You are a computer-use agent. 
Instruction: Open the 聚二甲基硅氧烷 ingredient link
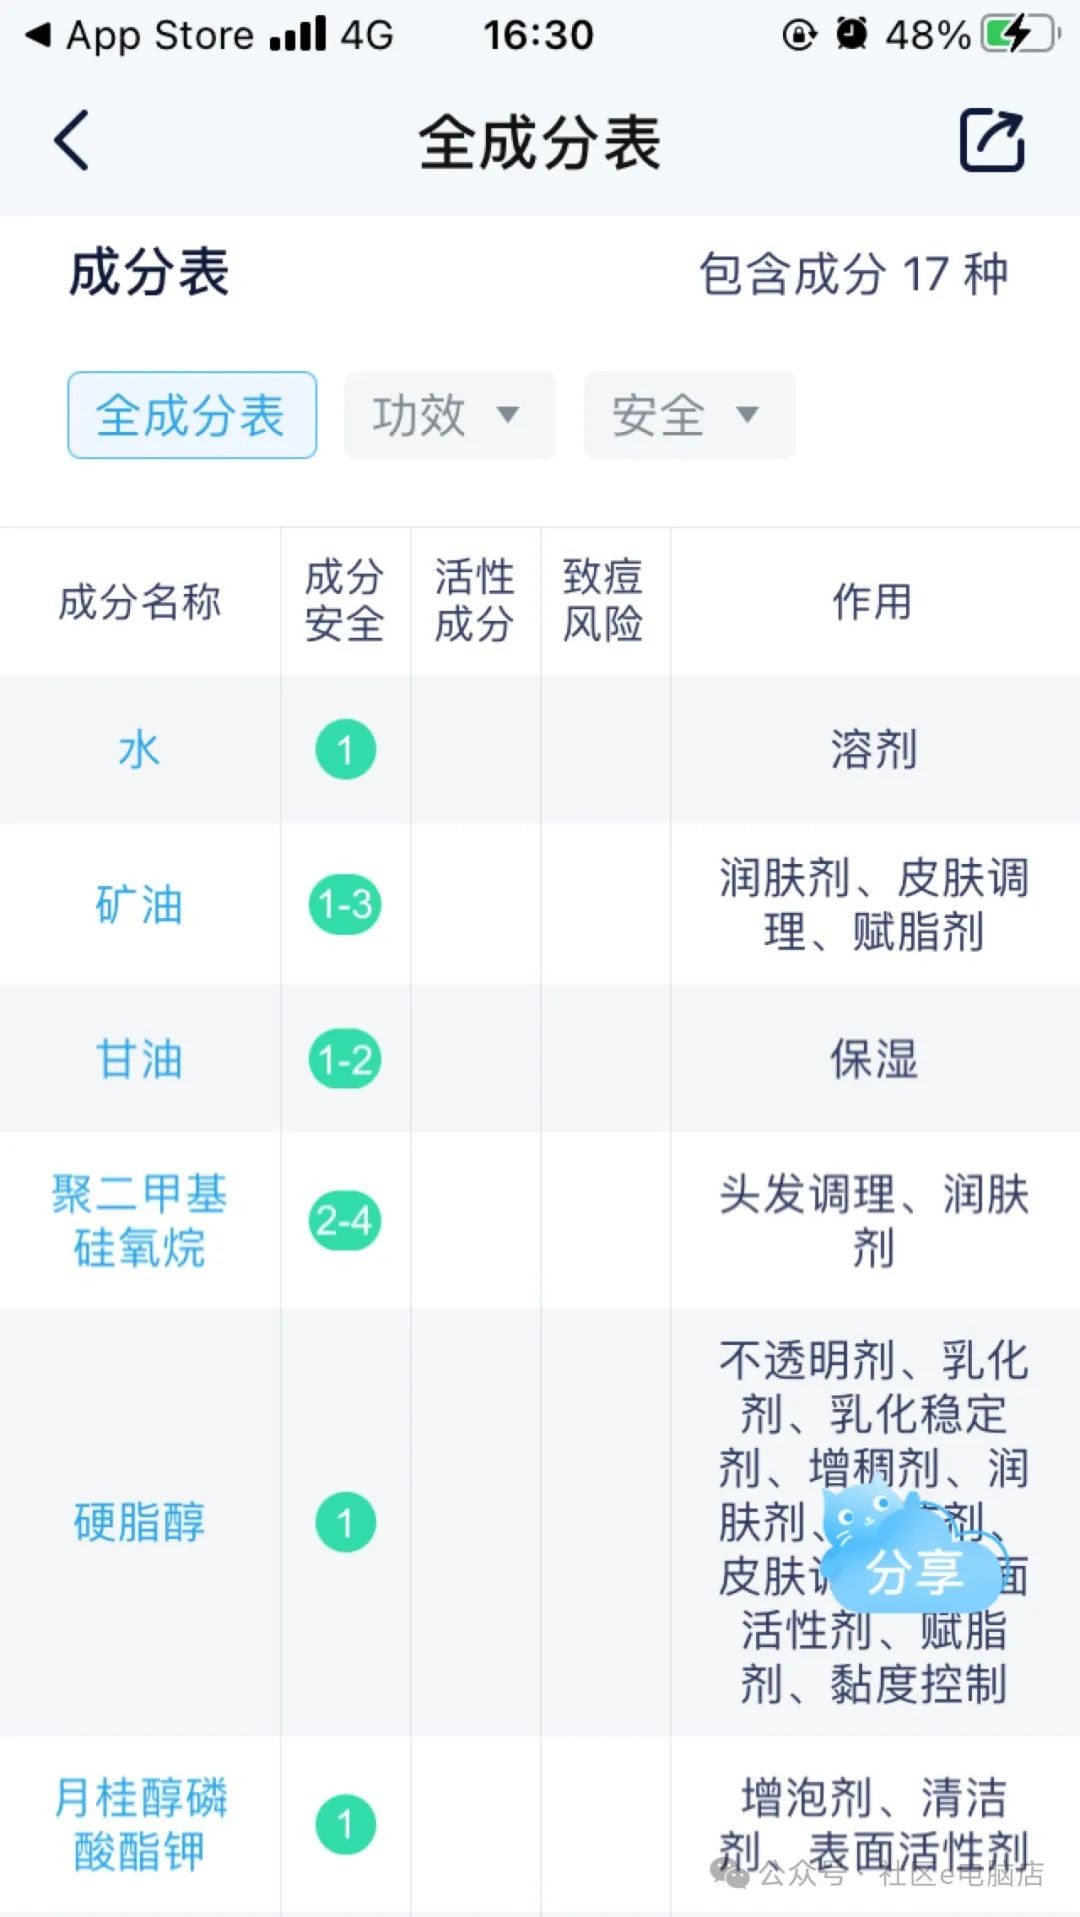click(x=139, y=1220)
